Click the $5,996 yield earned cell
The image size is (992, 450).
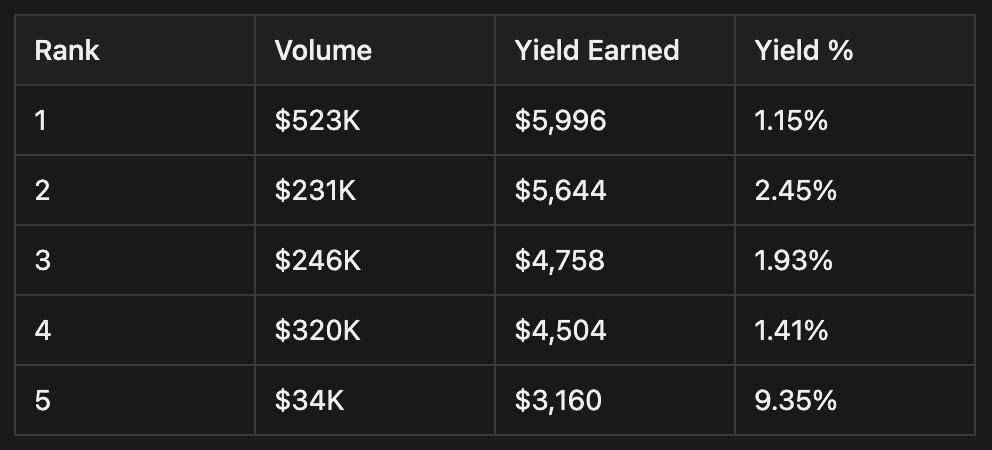tap(560, 121)
